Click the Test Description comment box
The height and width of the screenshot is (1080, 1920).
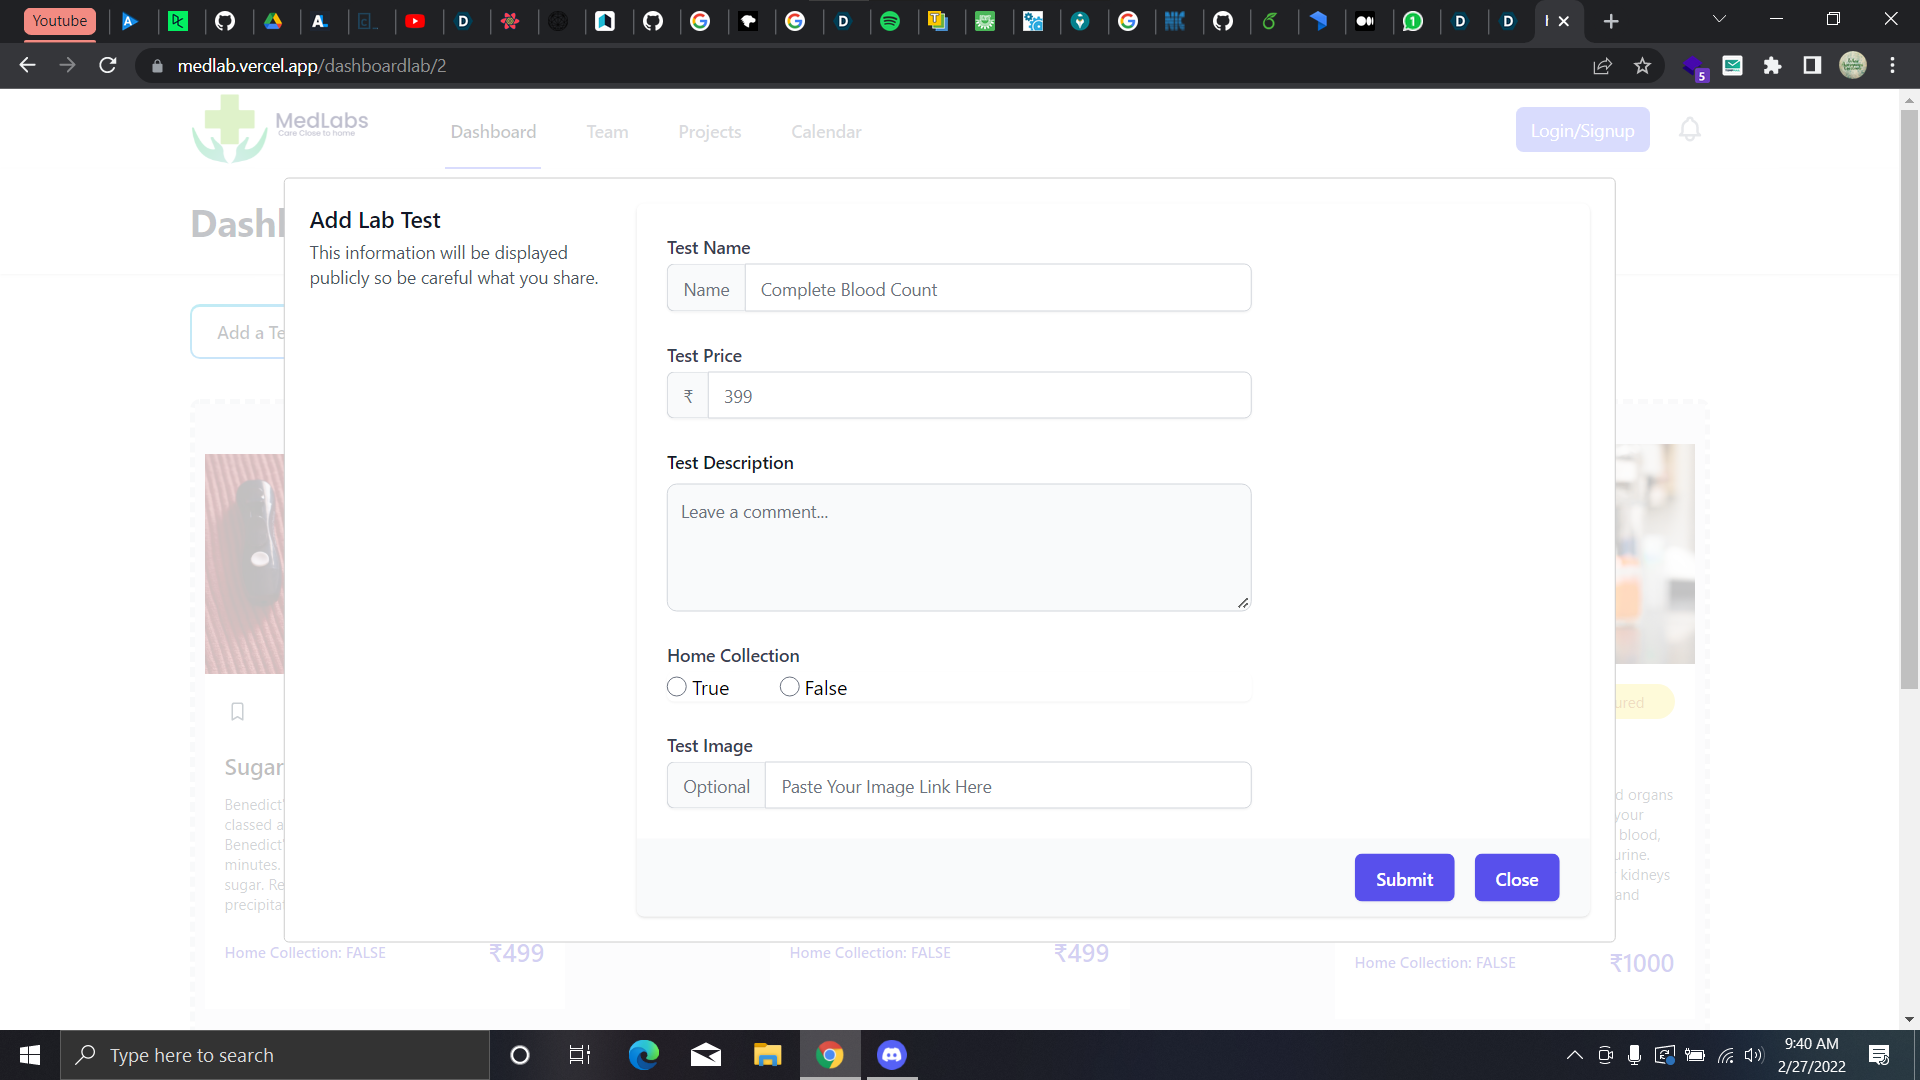(x=958, y=547)
